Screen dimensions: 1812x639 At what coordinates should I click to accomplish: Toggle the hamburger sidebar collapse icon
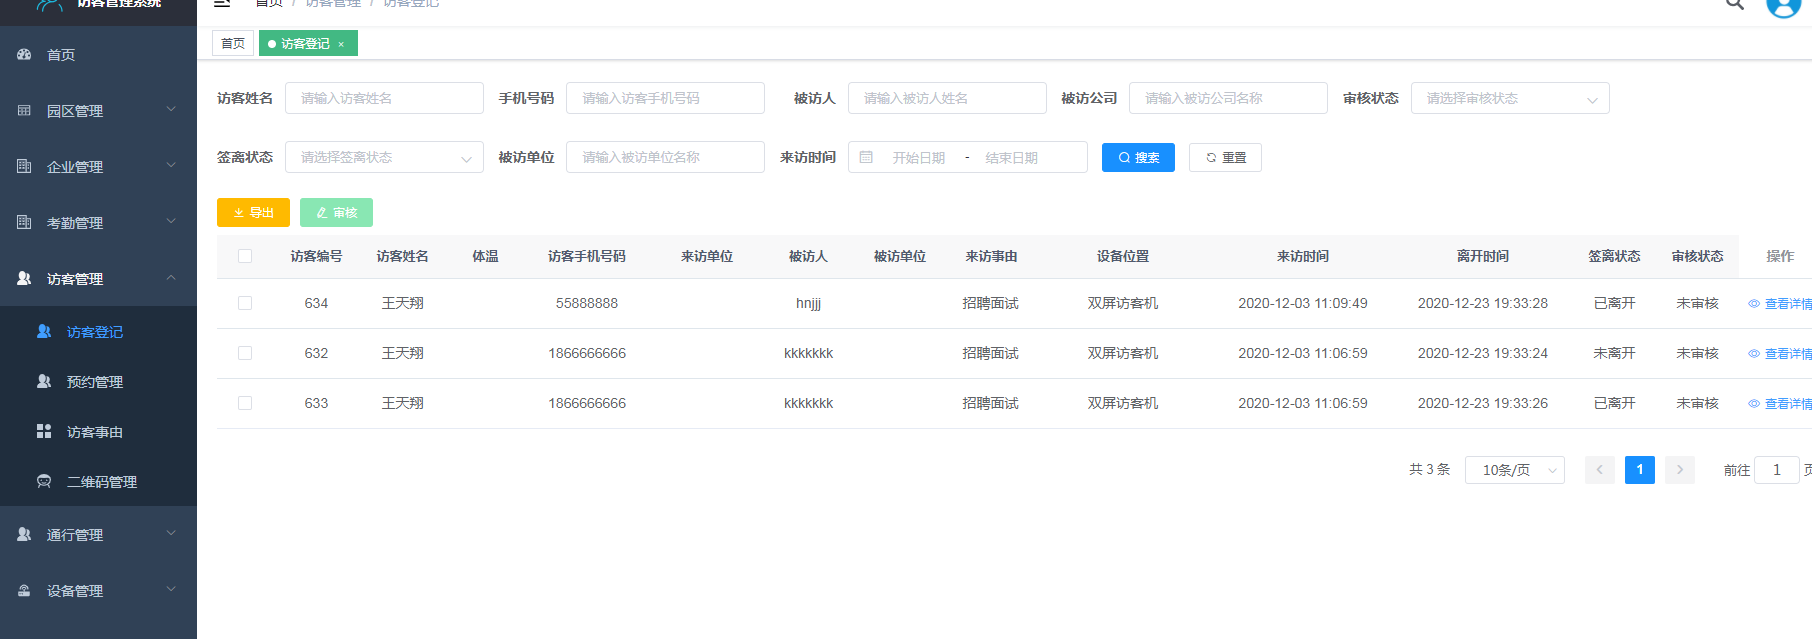222,4
